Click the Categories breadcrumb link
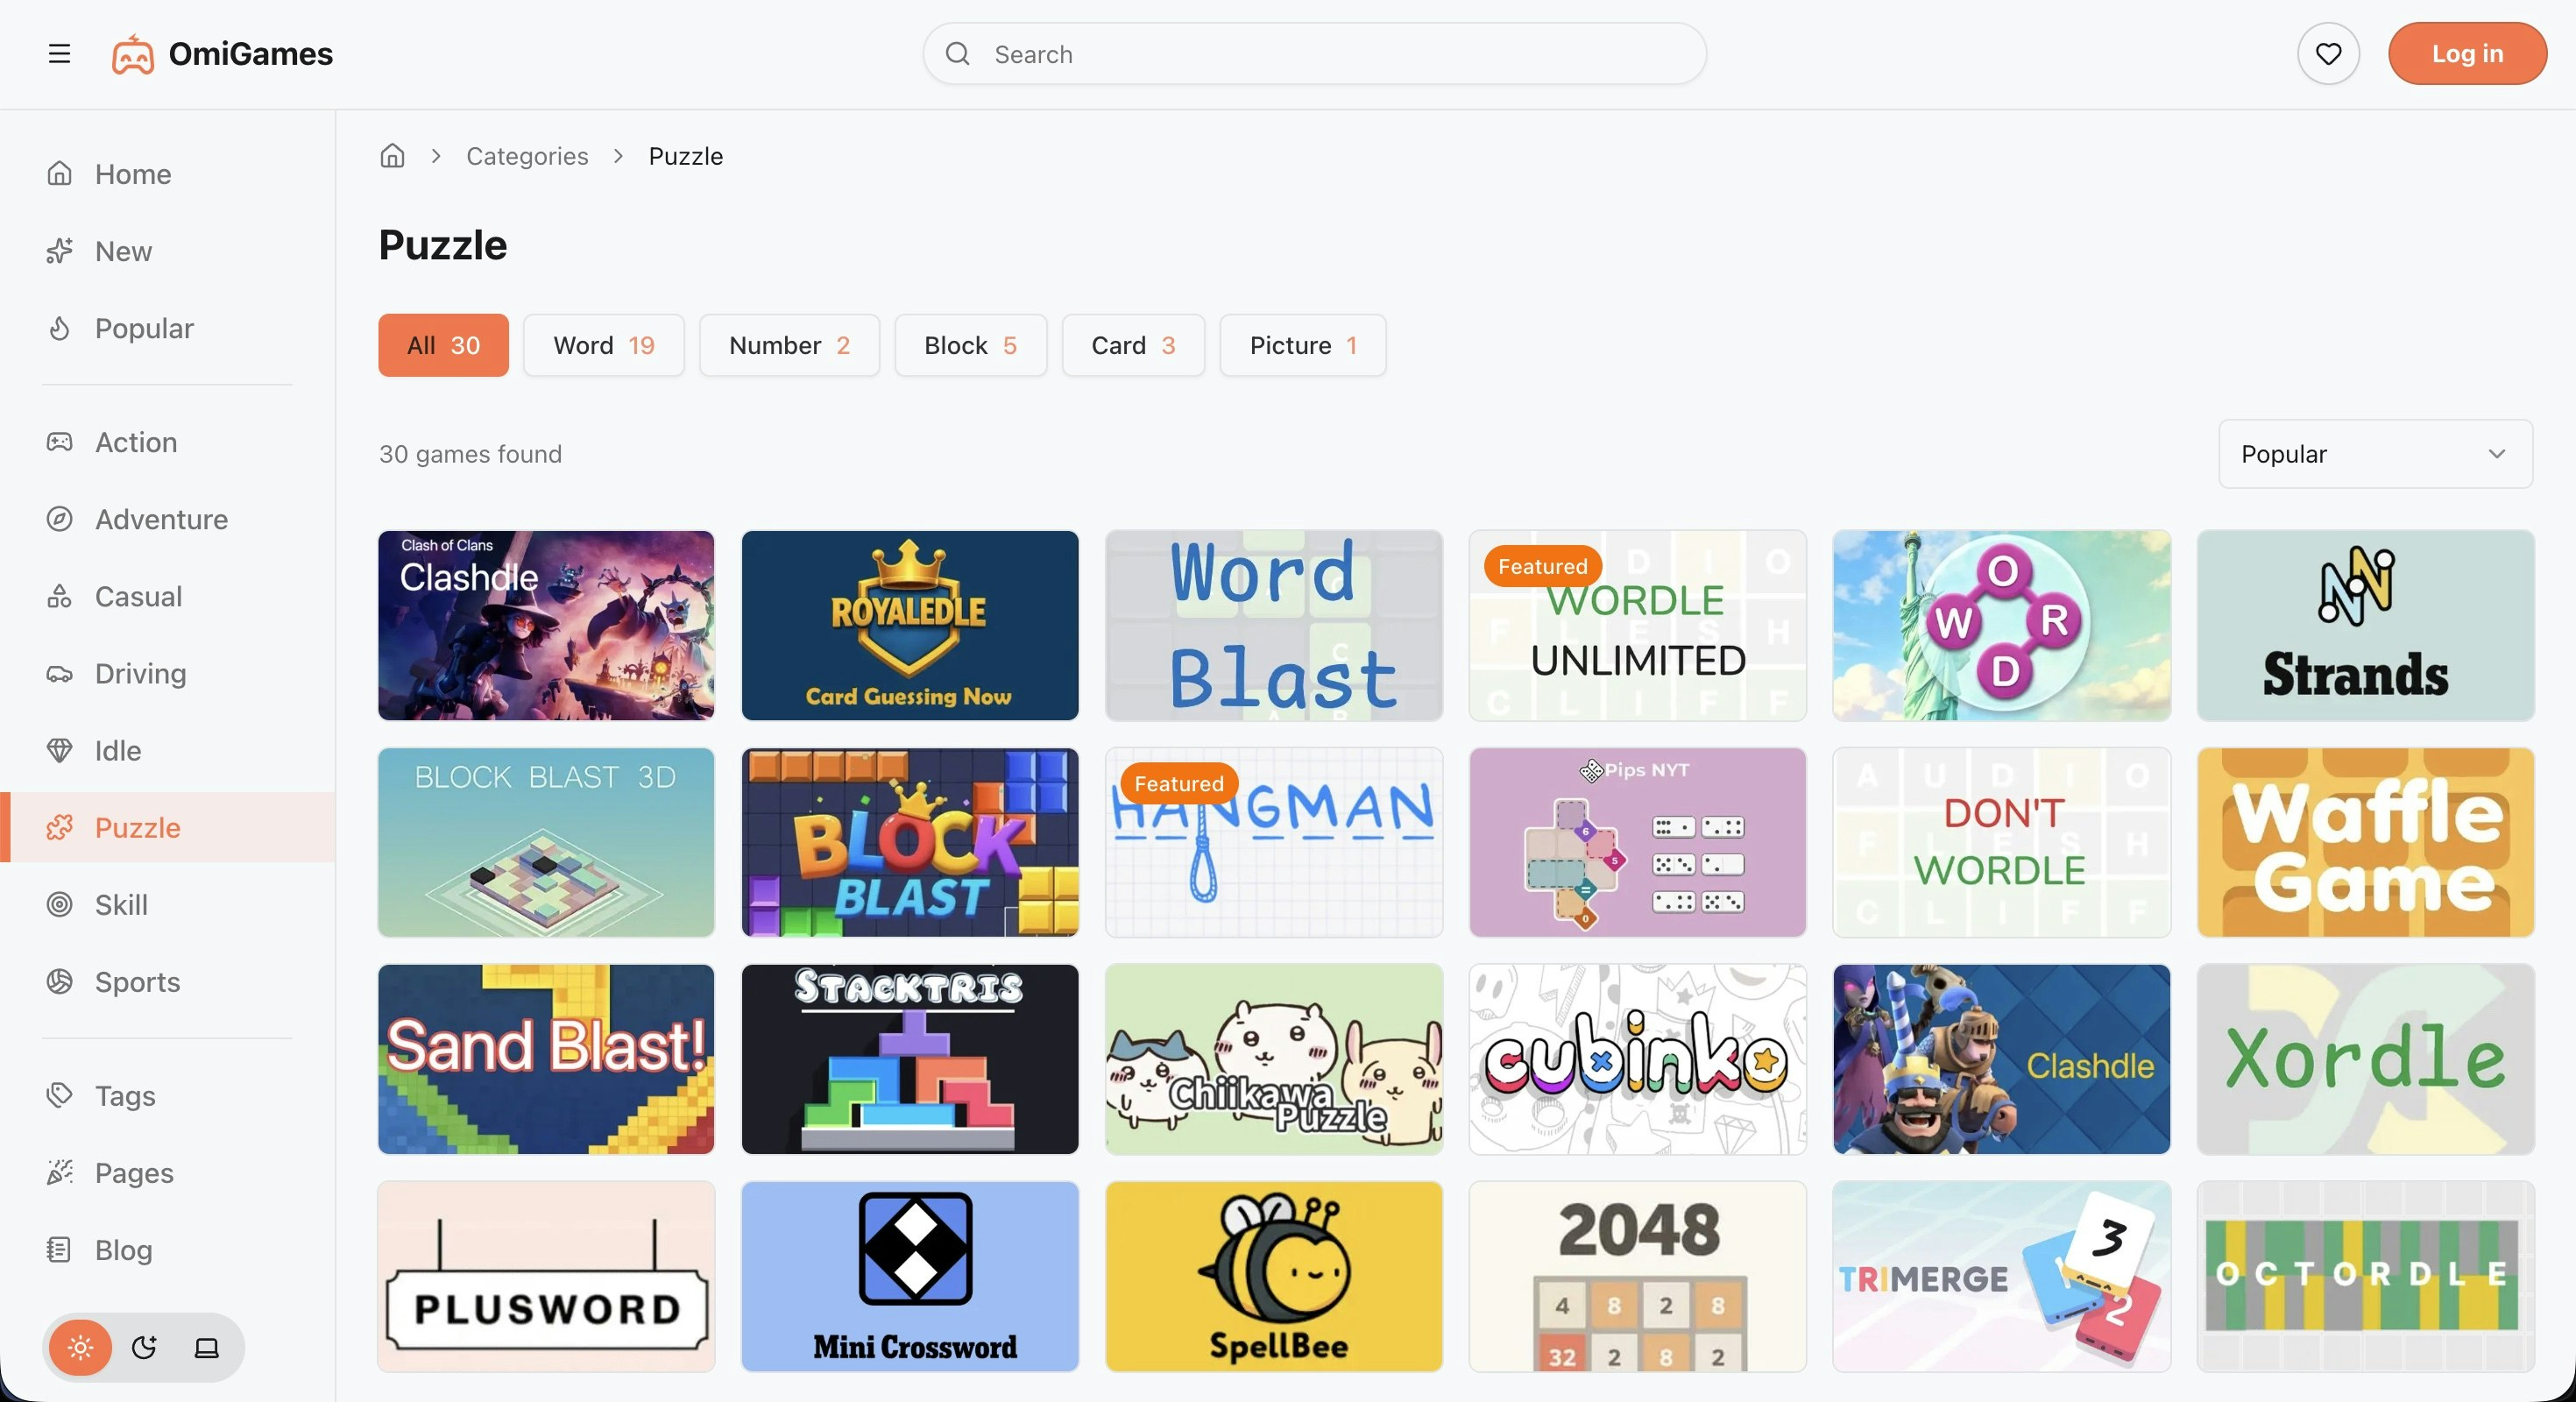The image size is (2576, 1402). (527, 156)
